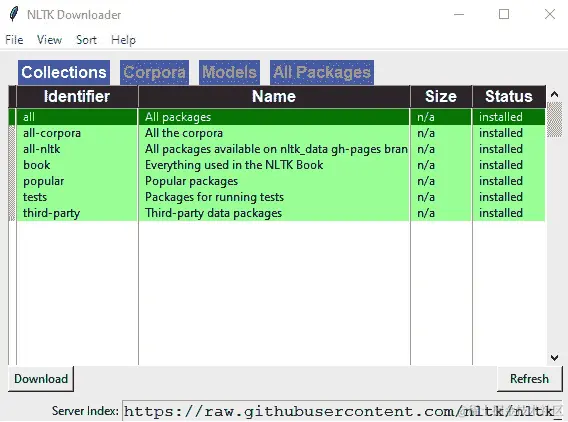Screen dimensions: 568x422
Task: Select the 'third-party' identifier
Action: point(51,213)
